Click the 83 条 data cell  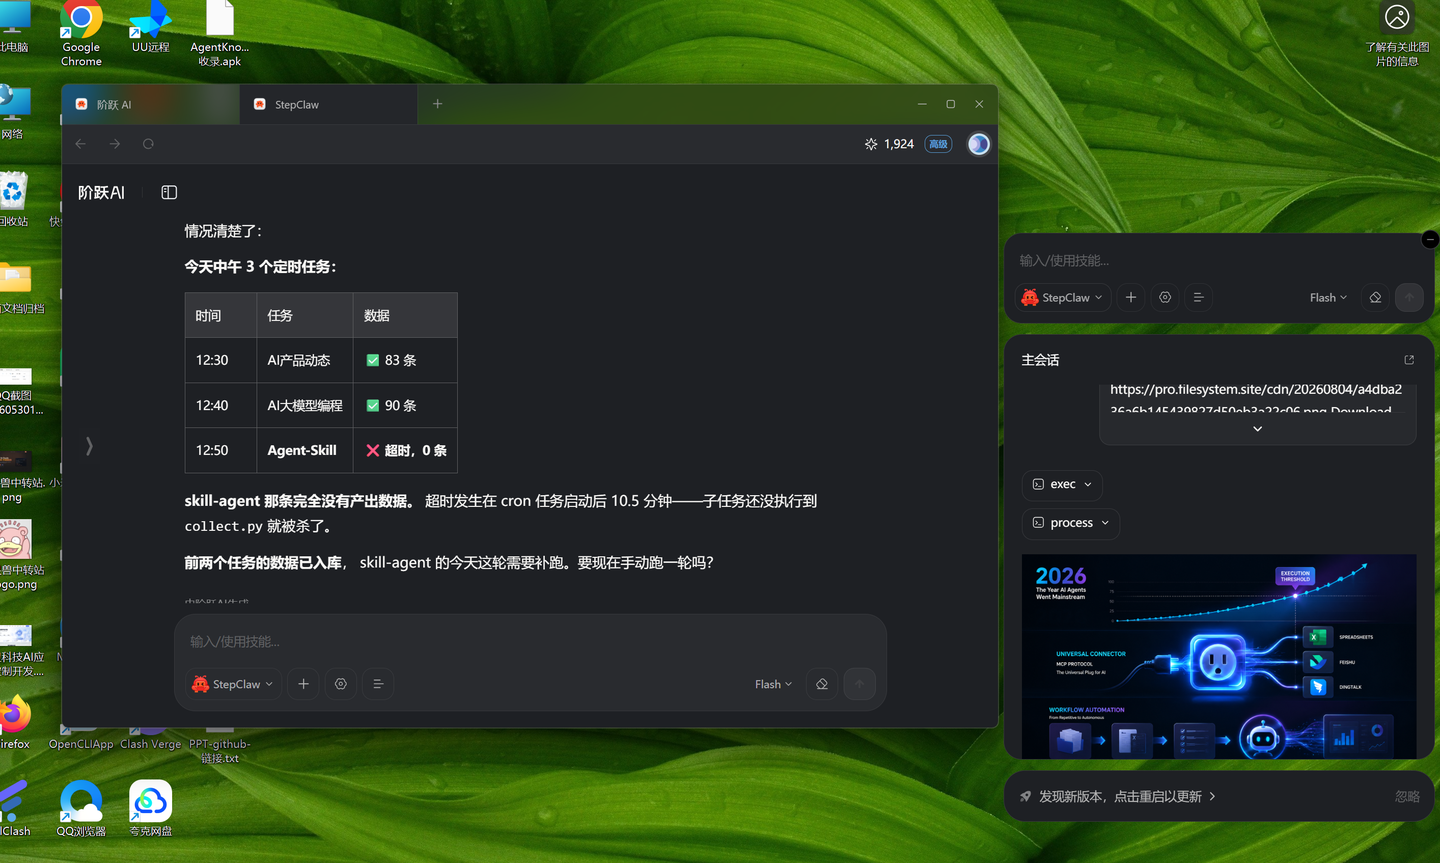click(405, 360)
